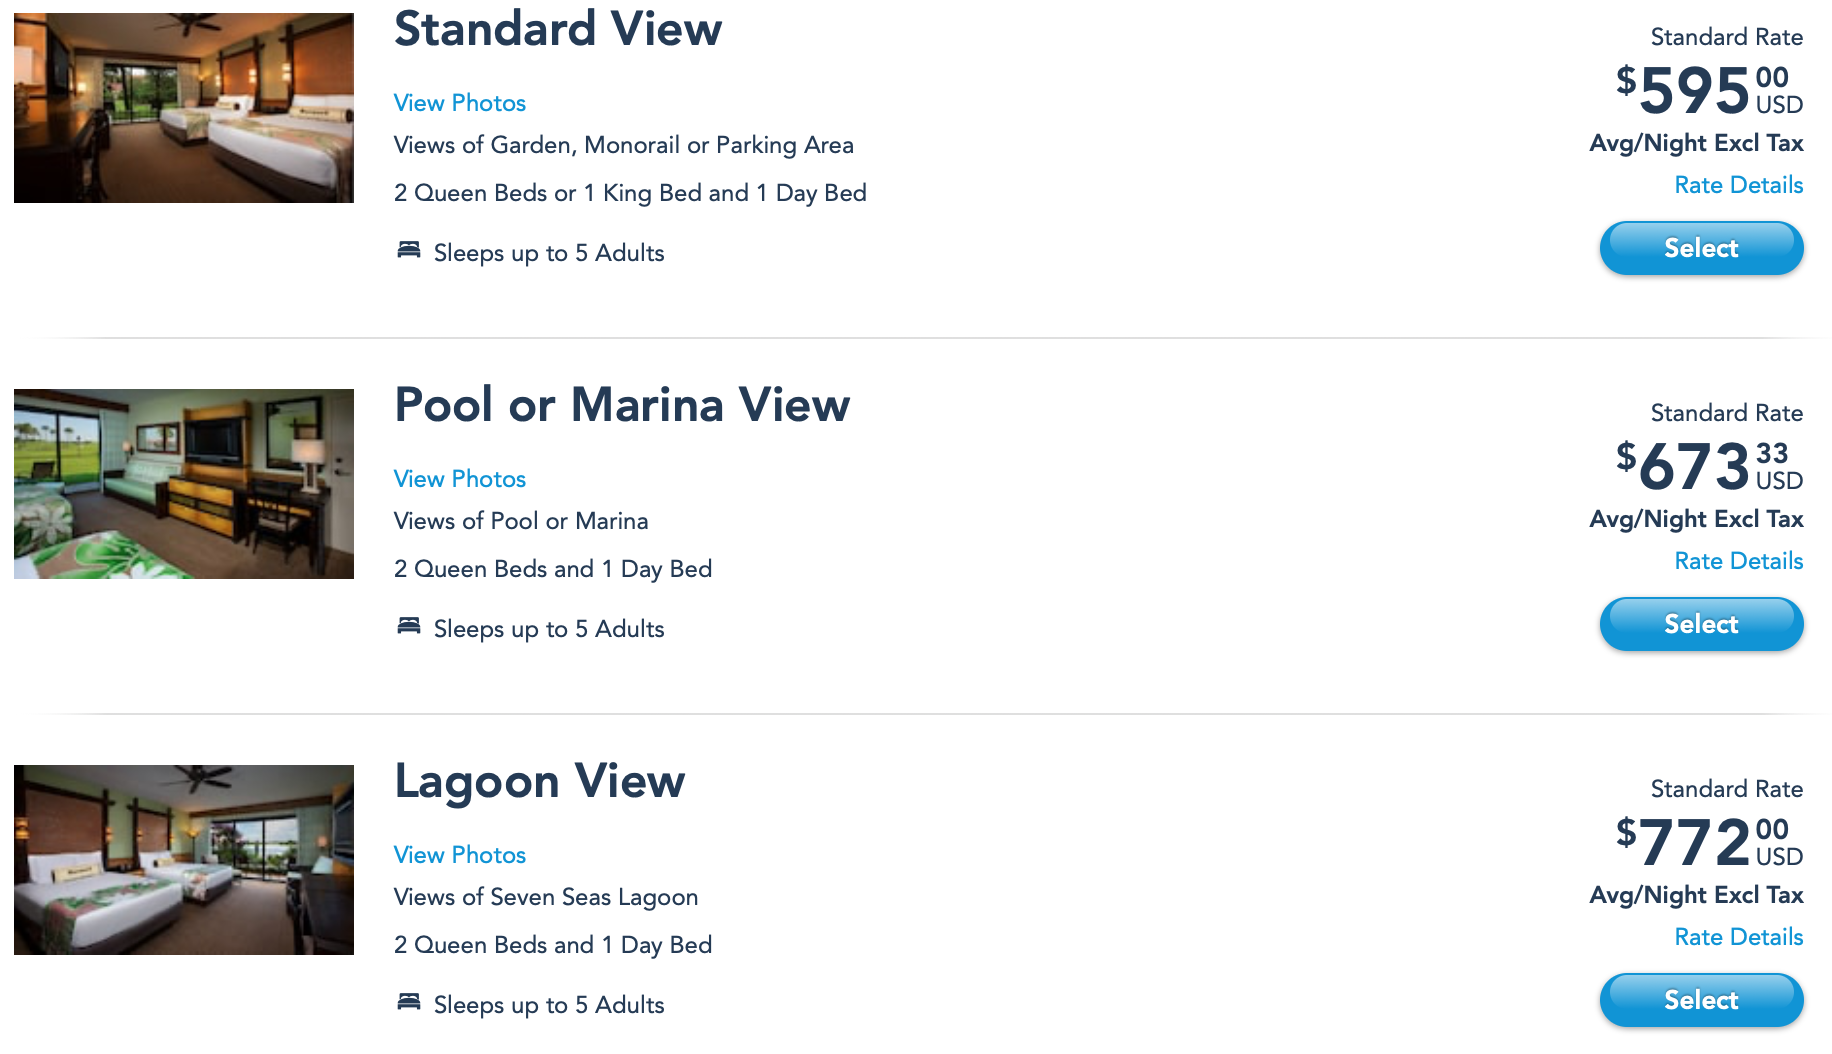Click bed icon under Lagoon View
1832x1054 pixels.
(x=408, y=1002)
